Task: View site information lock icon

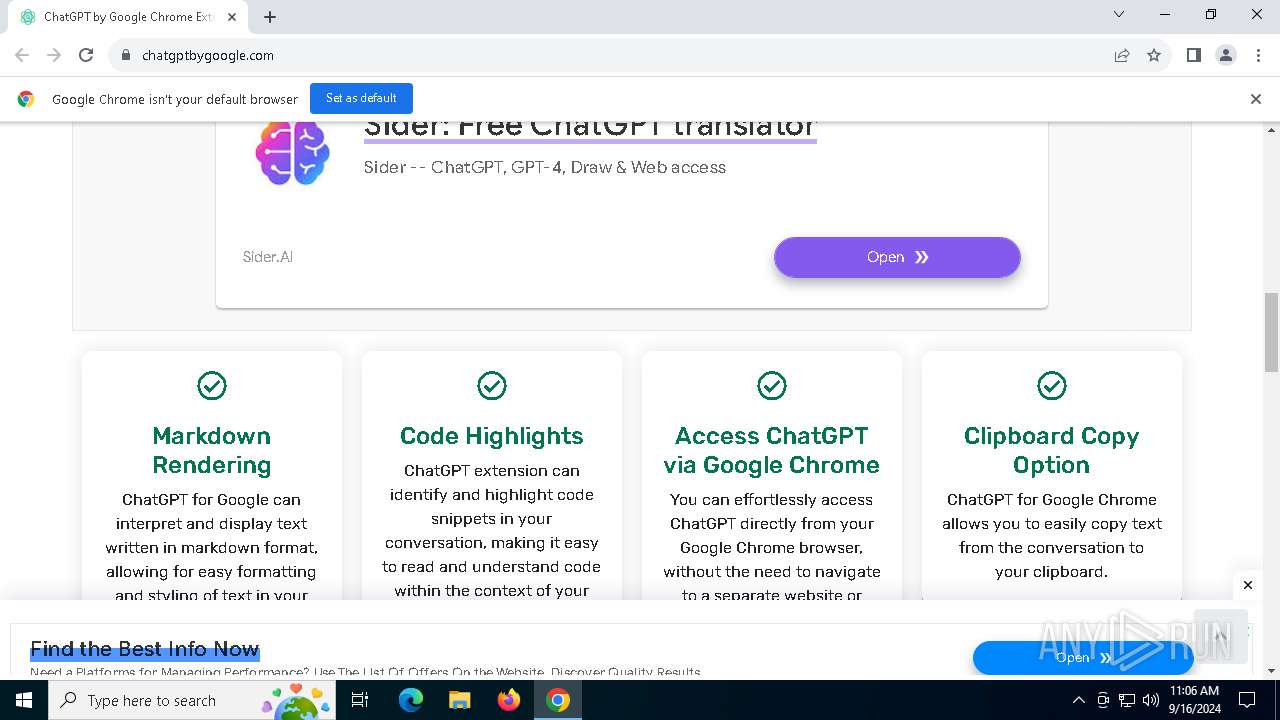Action: 126,55
